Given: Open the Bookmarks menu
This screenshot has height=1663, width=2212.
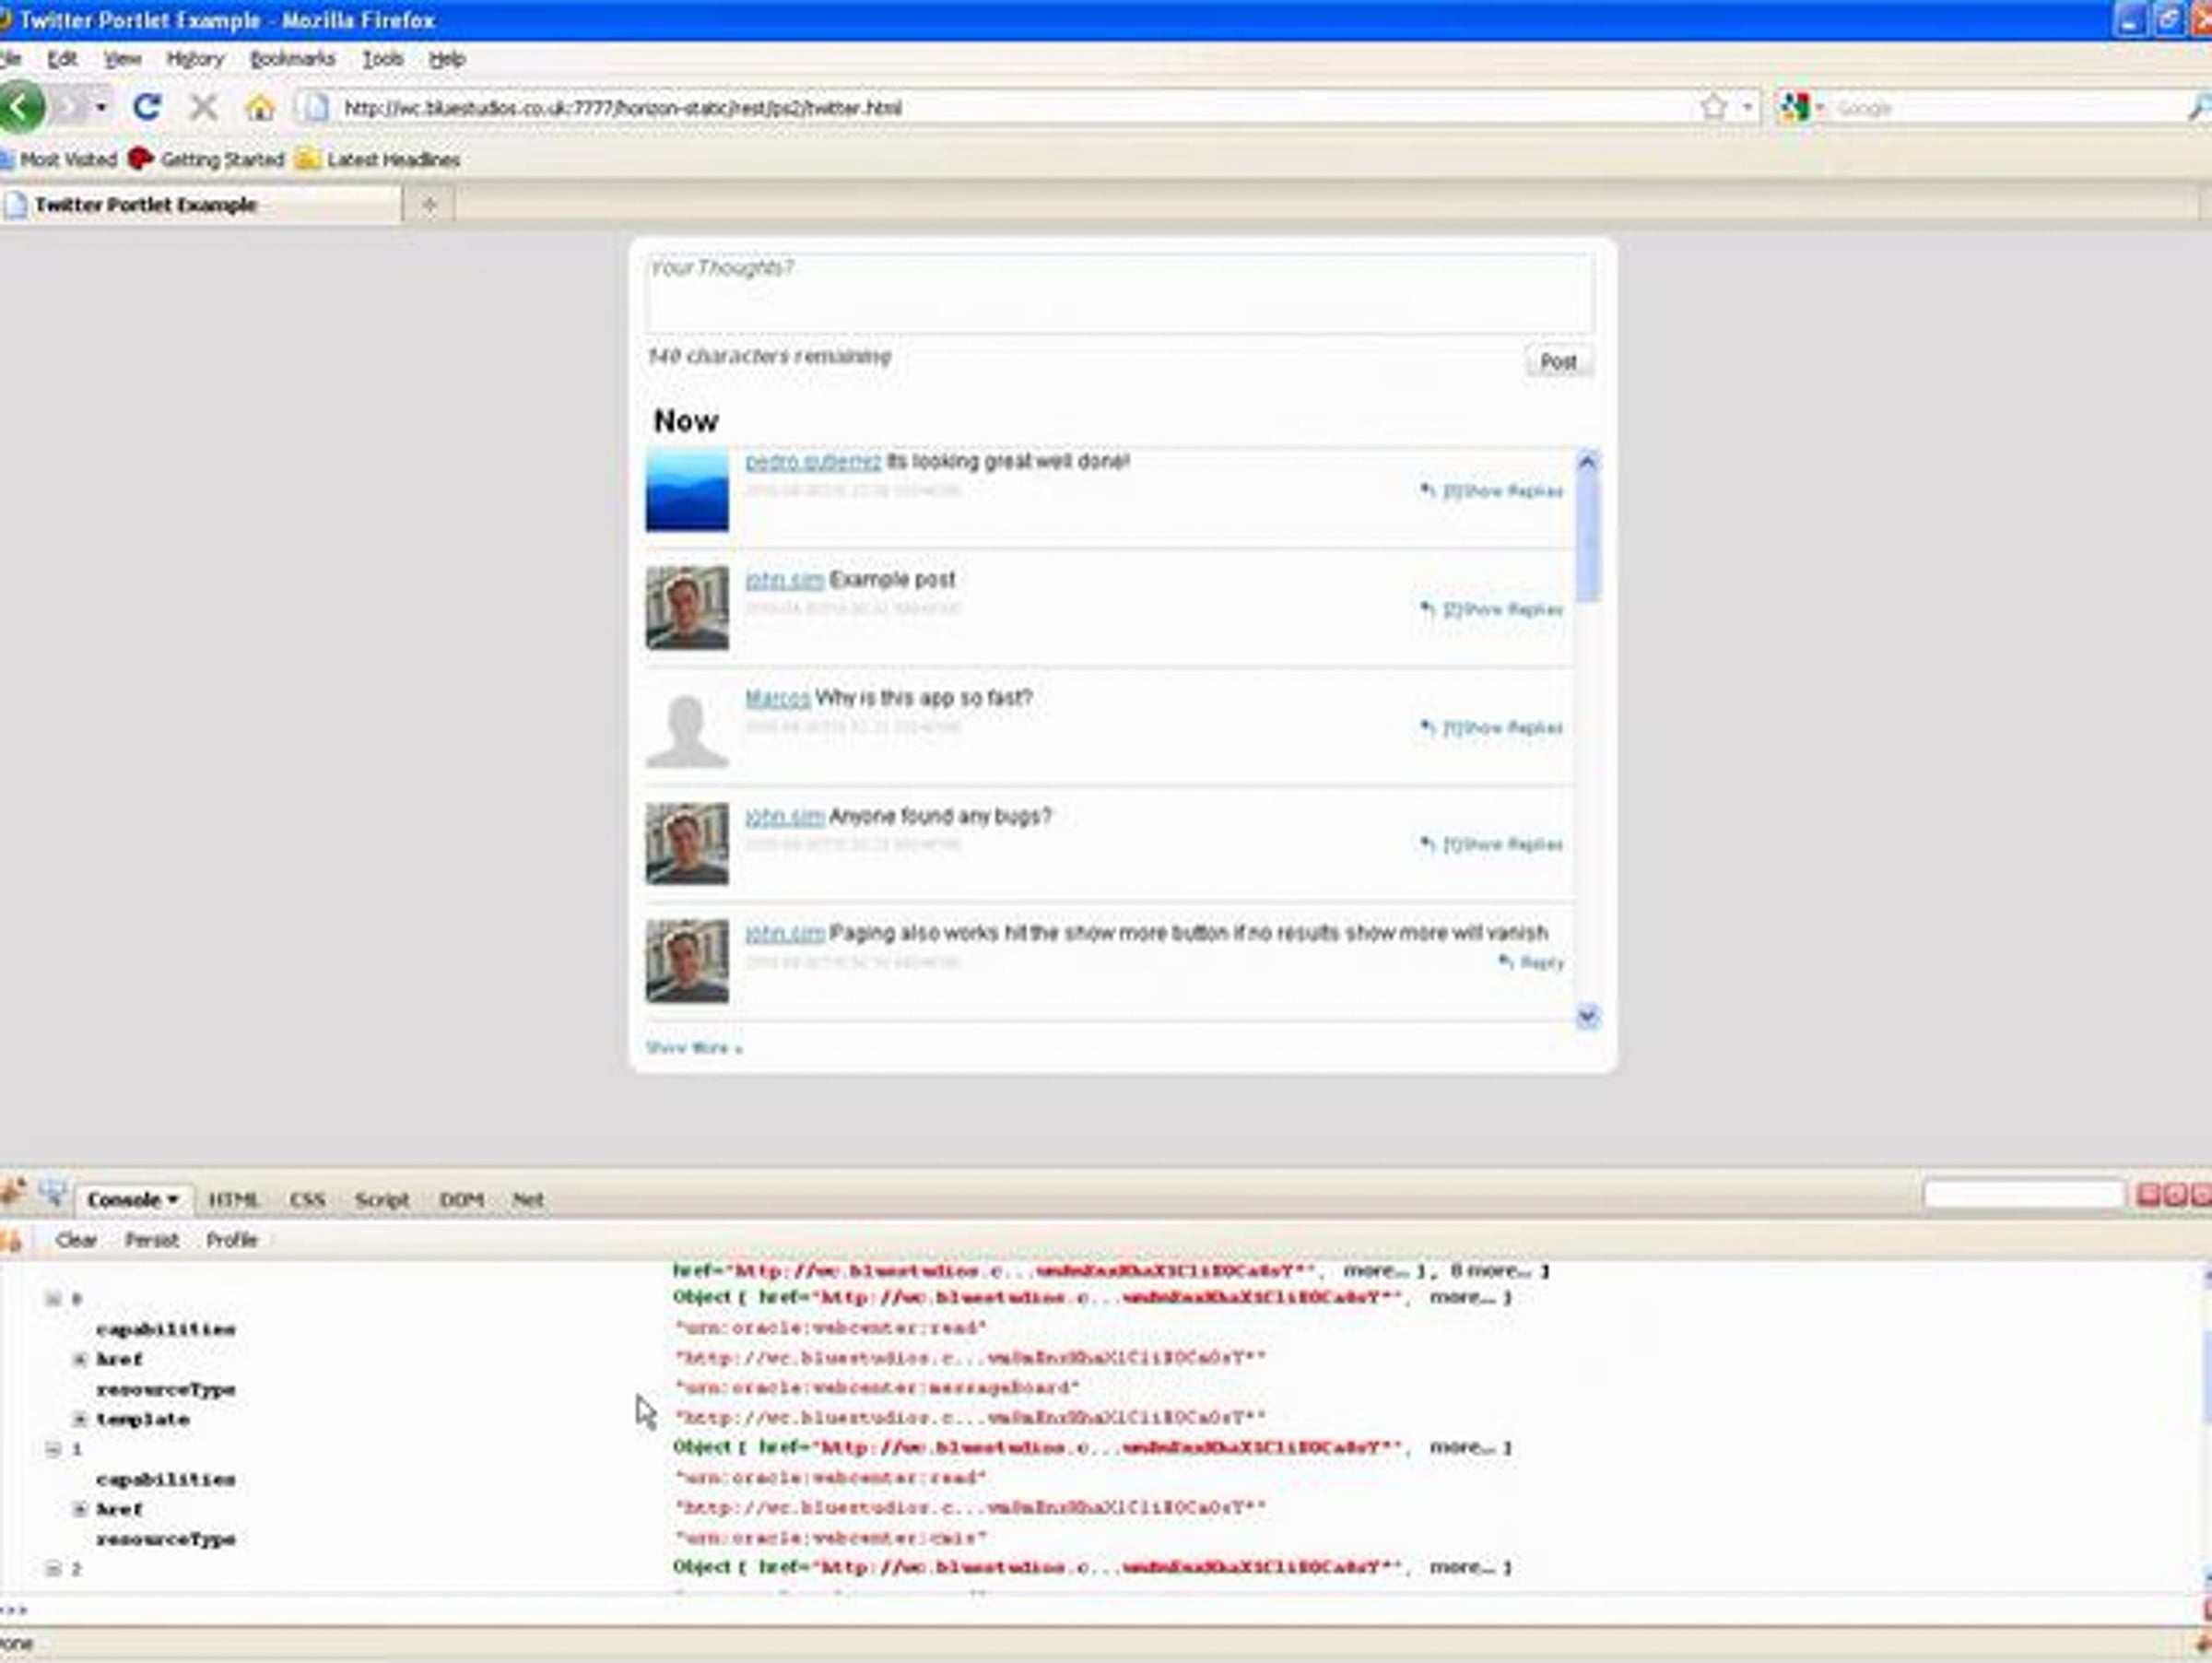Looking at the screenshot, I should pos(292,59).
